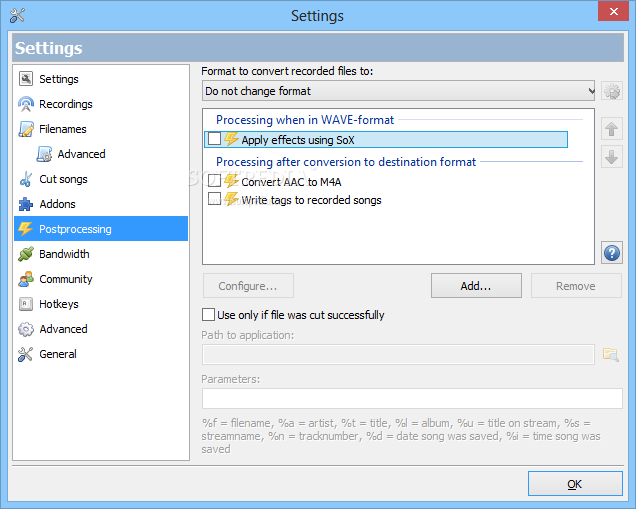Click the Postprocessing lightning icon

pos(26,229)
